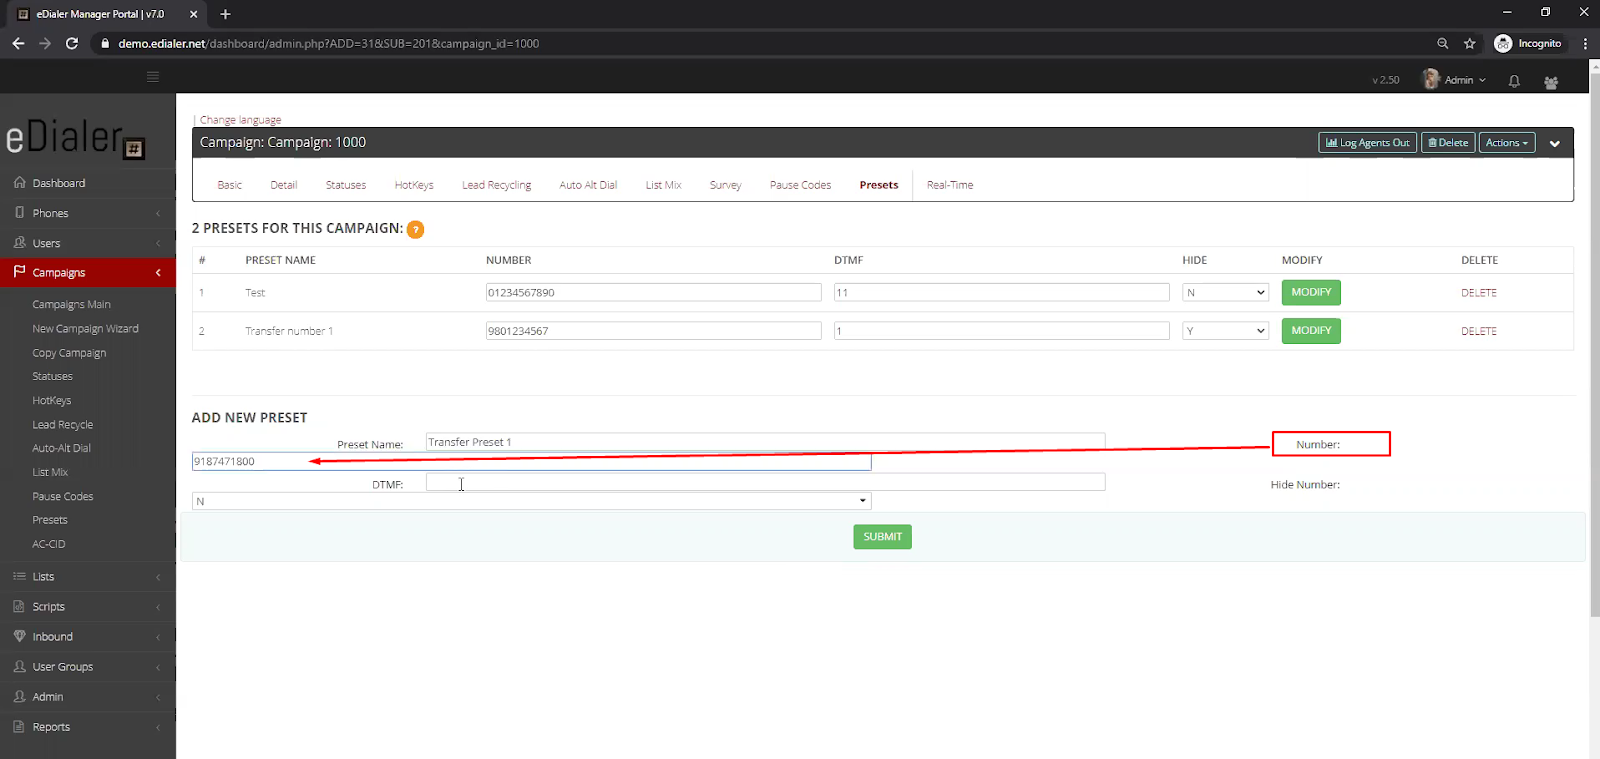The image size is (1600, 759).
Task: Open the Hide Number dropdown
Action: point(531,501)
